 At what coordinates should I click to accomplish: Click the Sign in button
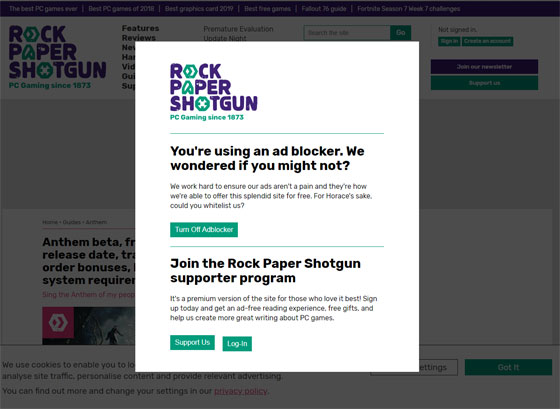pyautogui.click(x=449, y=41)
